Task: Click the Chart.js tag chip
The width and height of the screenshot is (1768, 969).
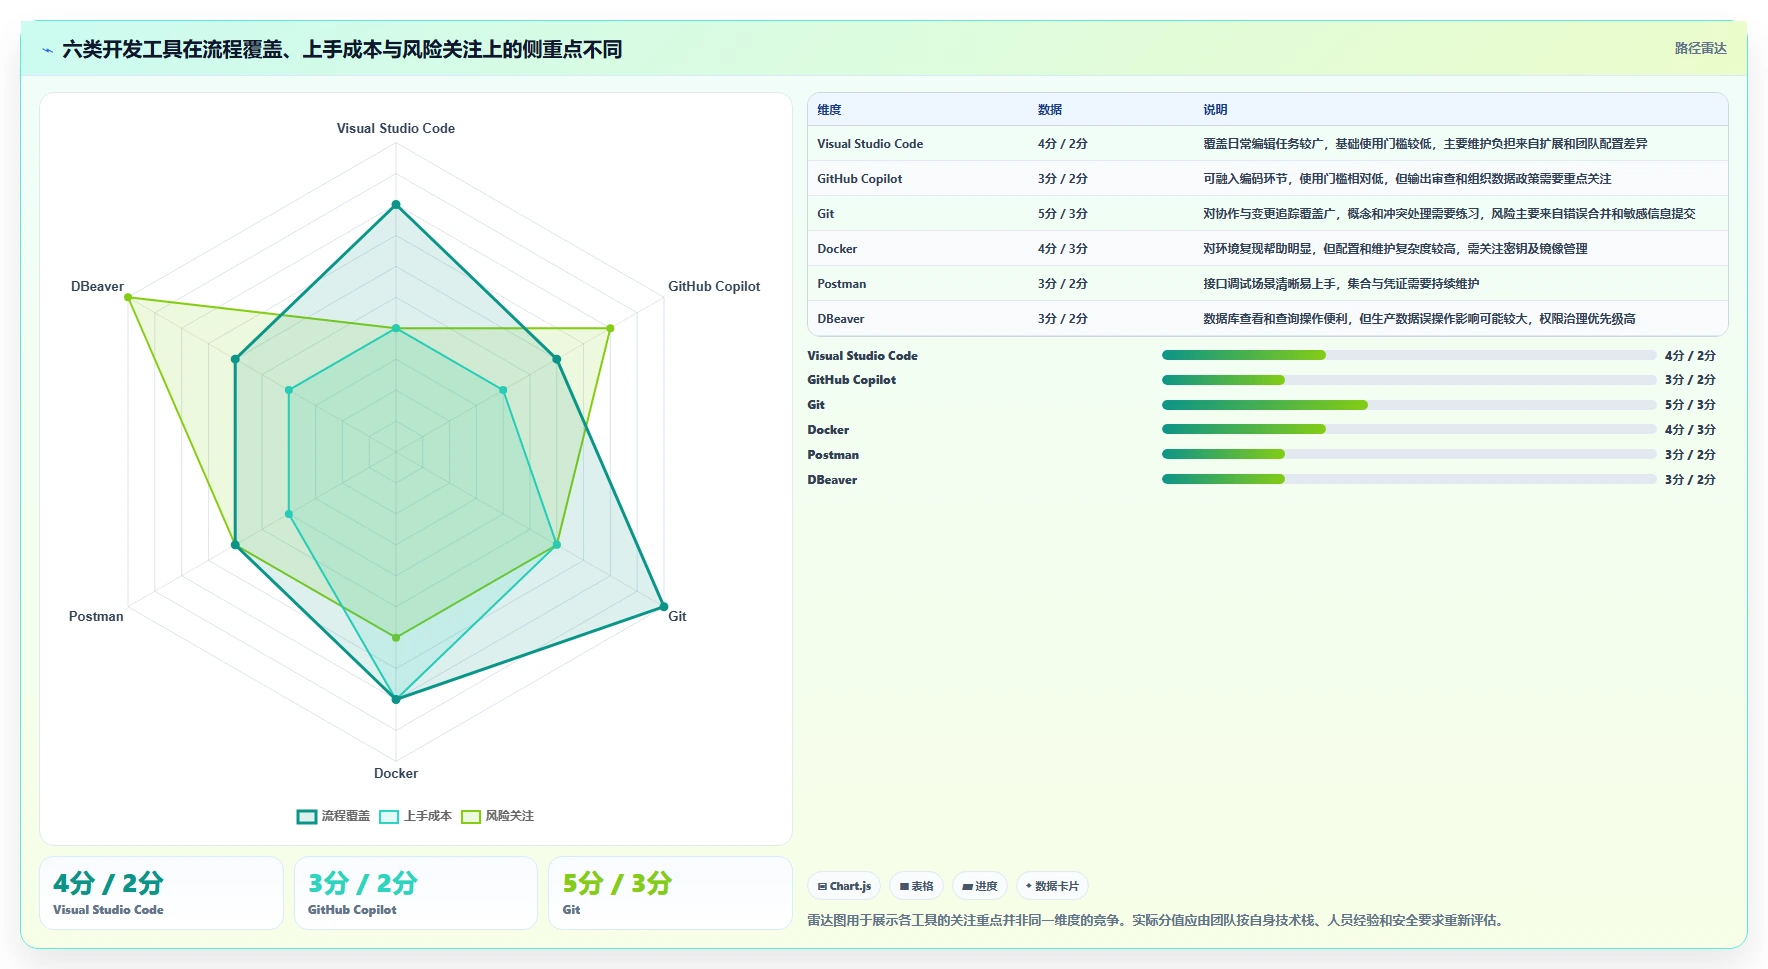Action: coord(844,886)
